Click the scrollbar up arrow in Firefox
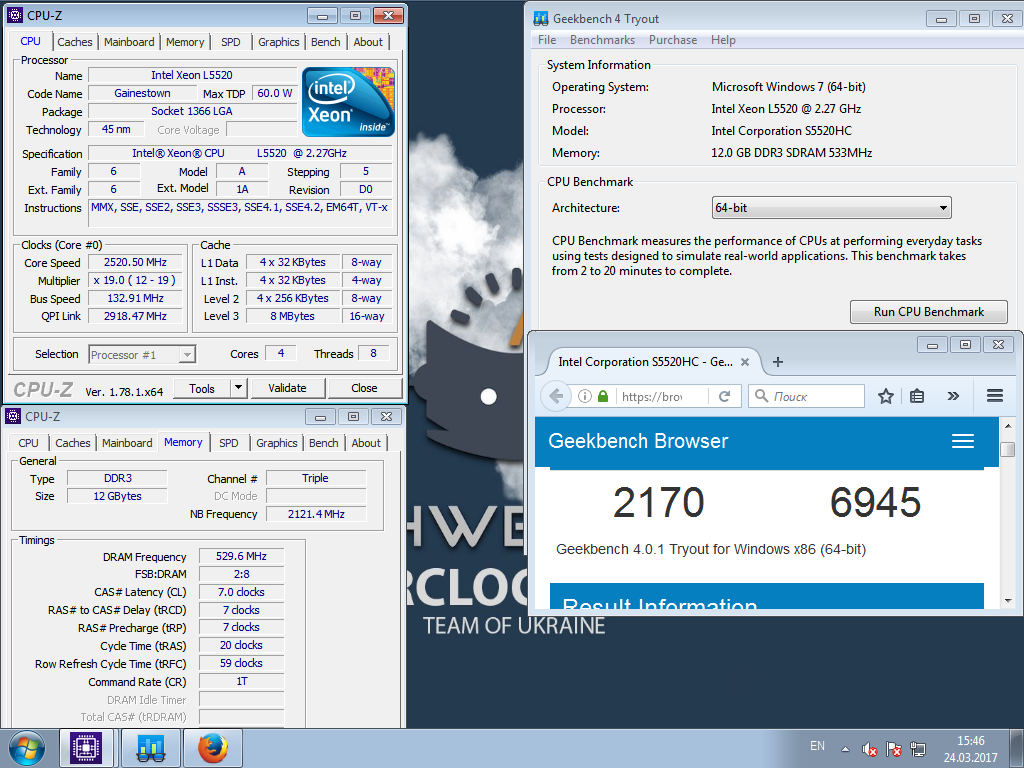1024x768 pixels. coord(1008,426)
